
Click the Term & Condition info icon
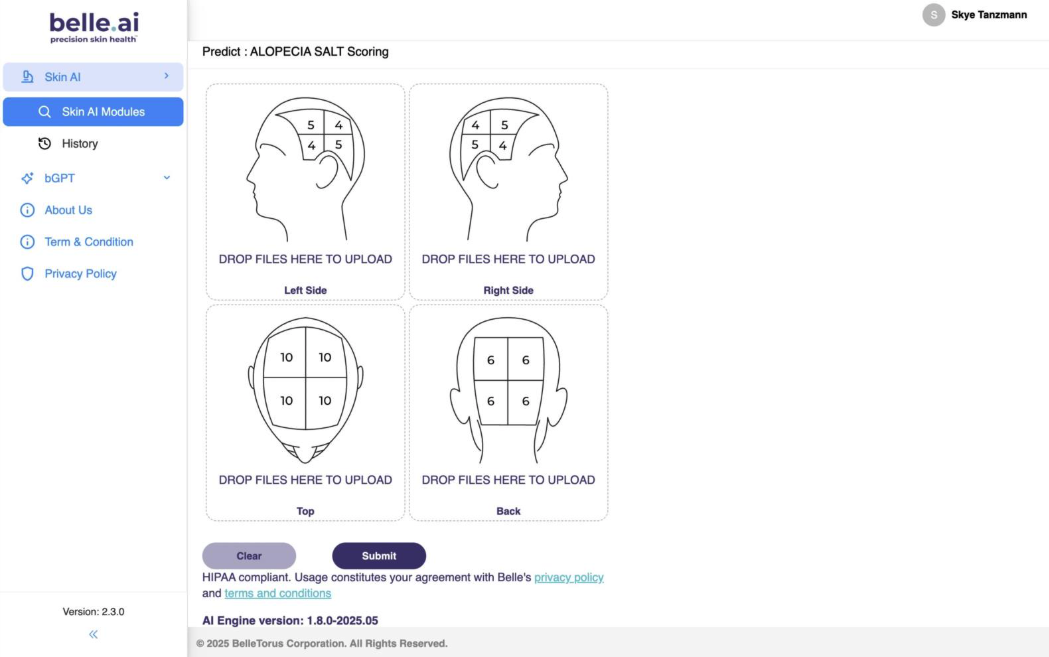(x=27, y=242)
